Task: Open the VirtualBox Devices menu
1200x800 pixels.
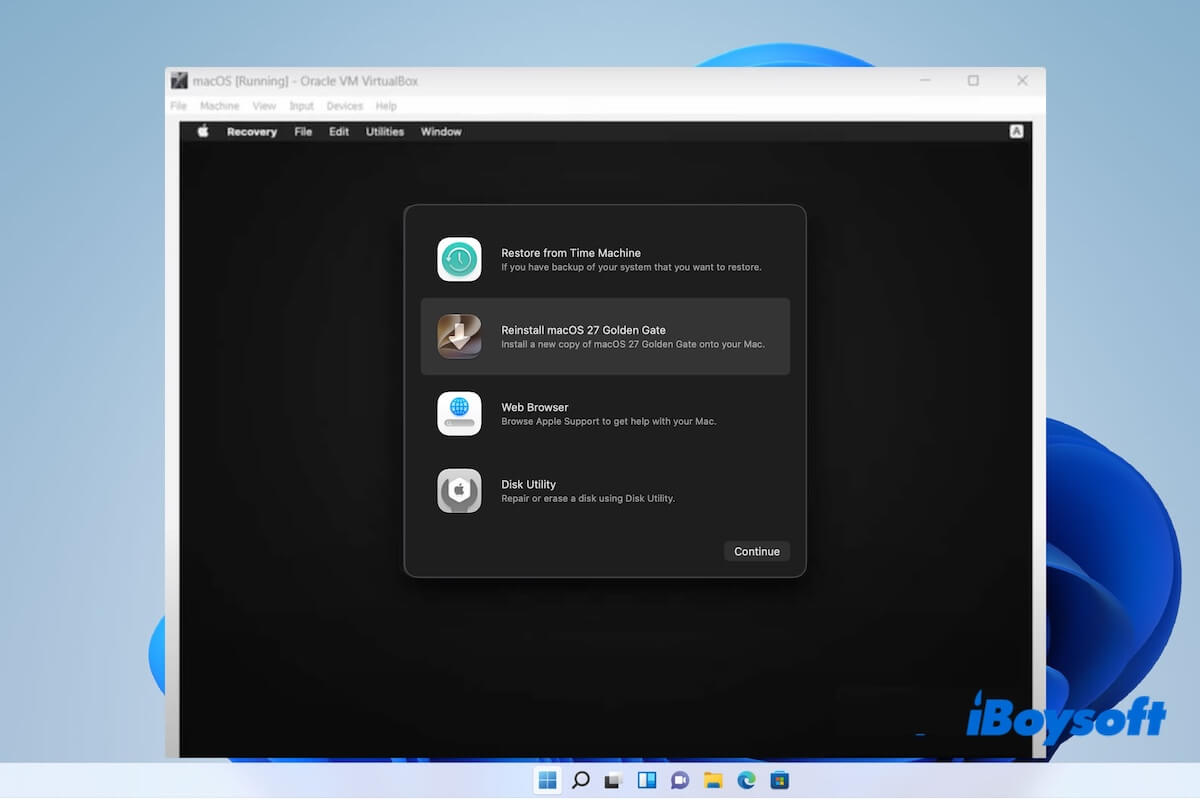Action: pyautogui.click(x=345, y=106)
